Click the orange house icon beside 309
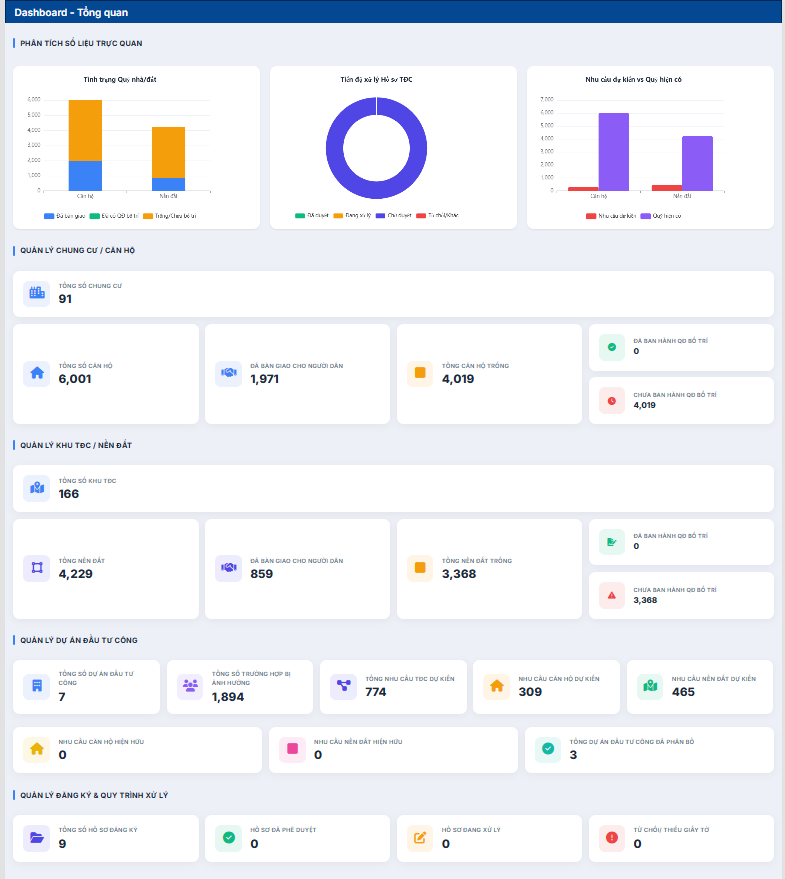The image size is (785, 879). click(x=497, y=686)
